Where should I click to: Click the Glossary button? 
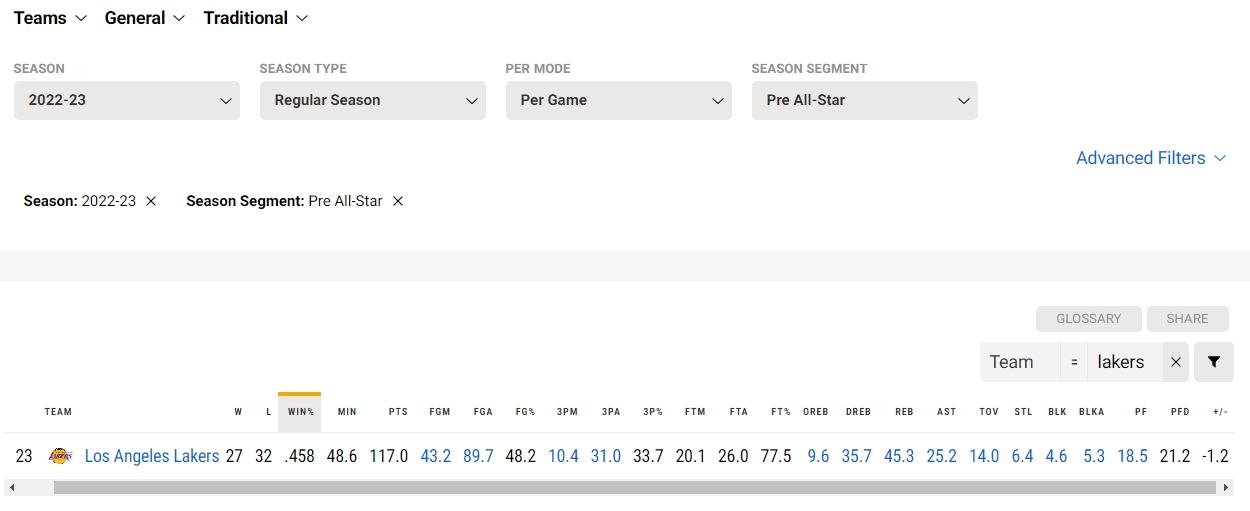pyautogui.click(x=1088, y=319)
